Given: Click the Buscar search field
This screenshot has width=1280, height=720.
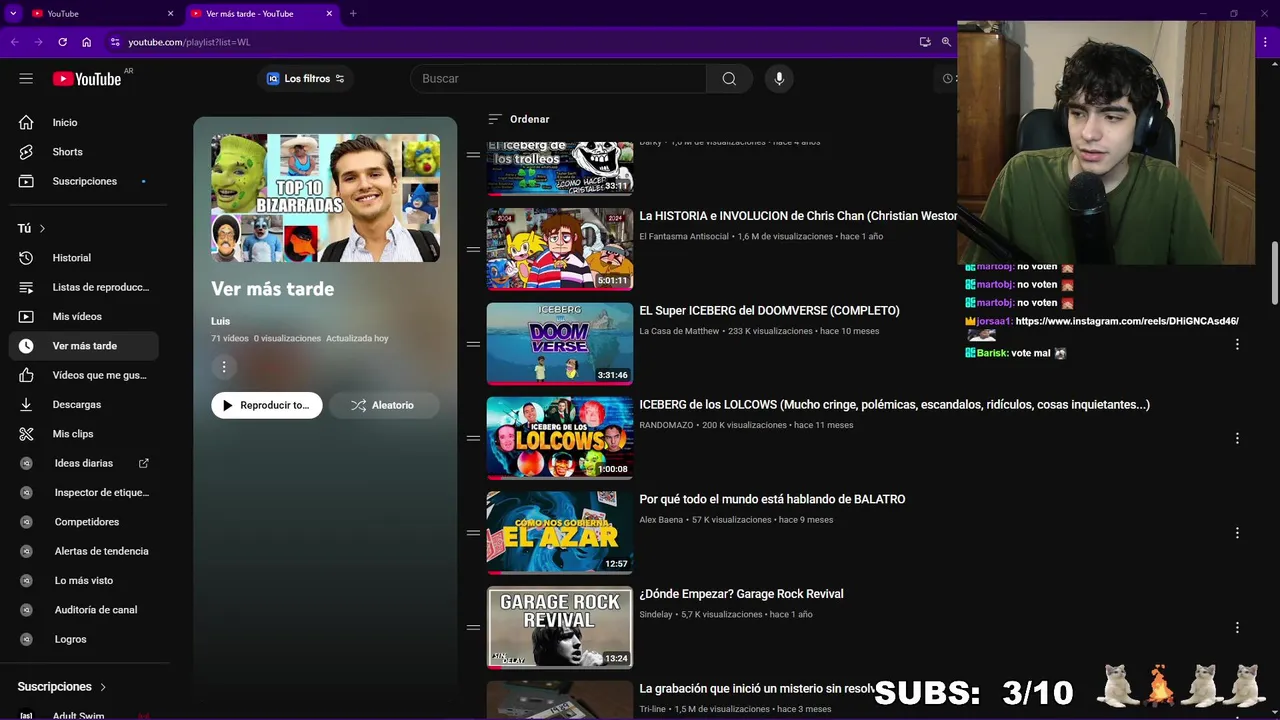Looking at the screenshot, I should (558, 78).
